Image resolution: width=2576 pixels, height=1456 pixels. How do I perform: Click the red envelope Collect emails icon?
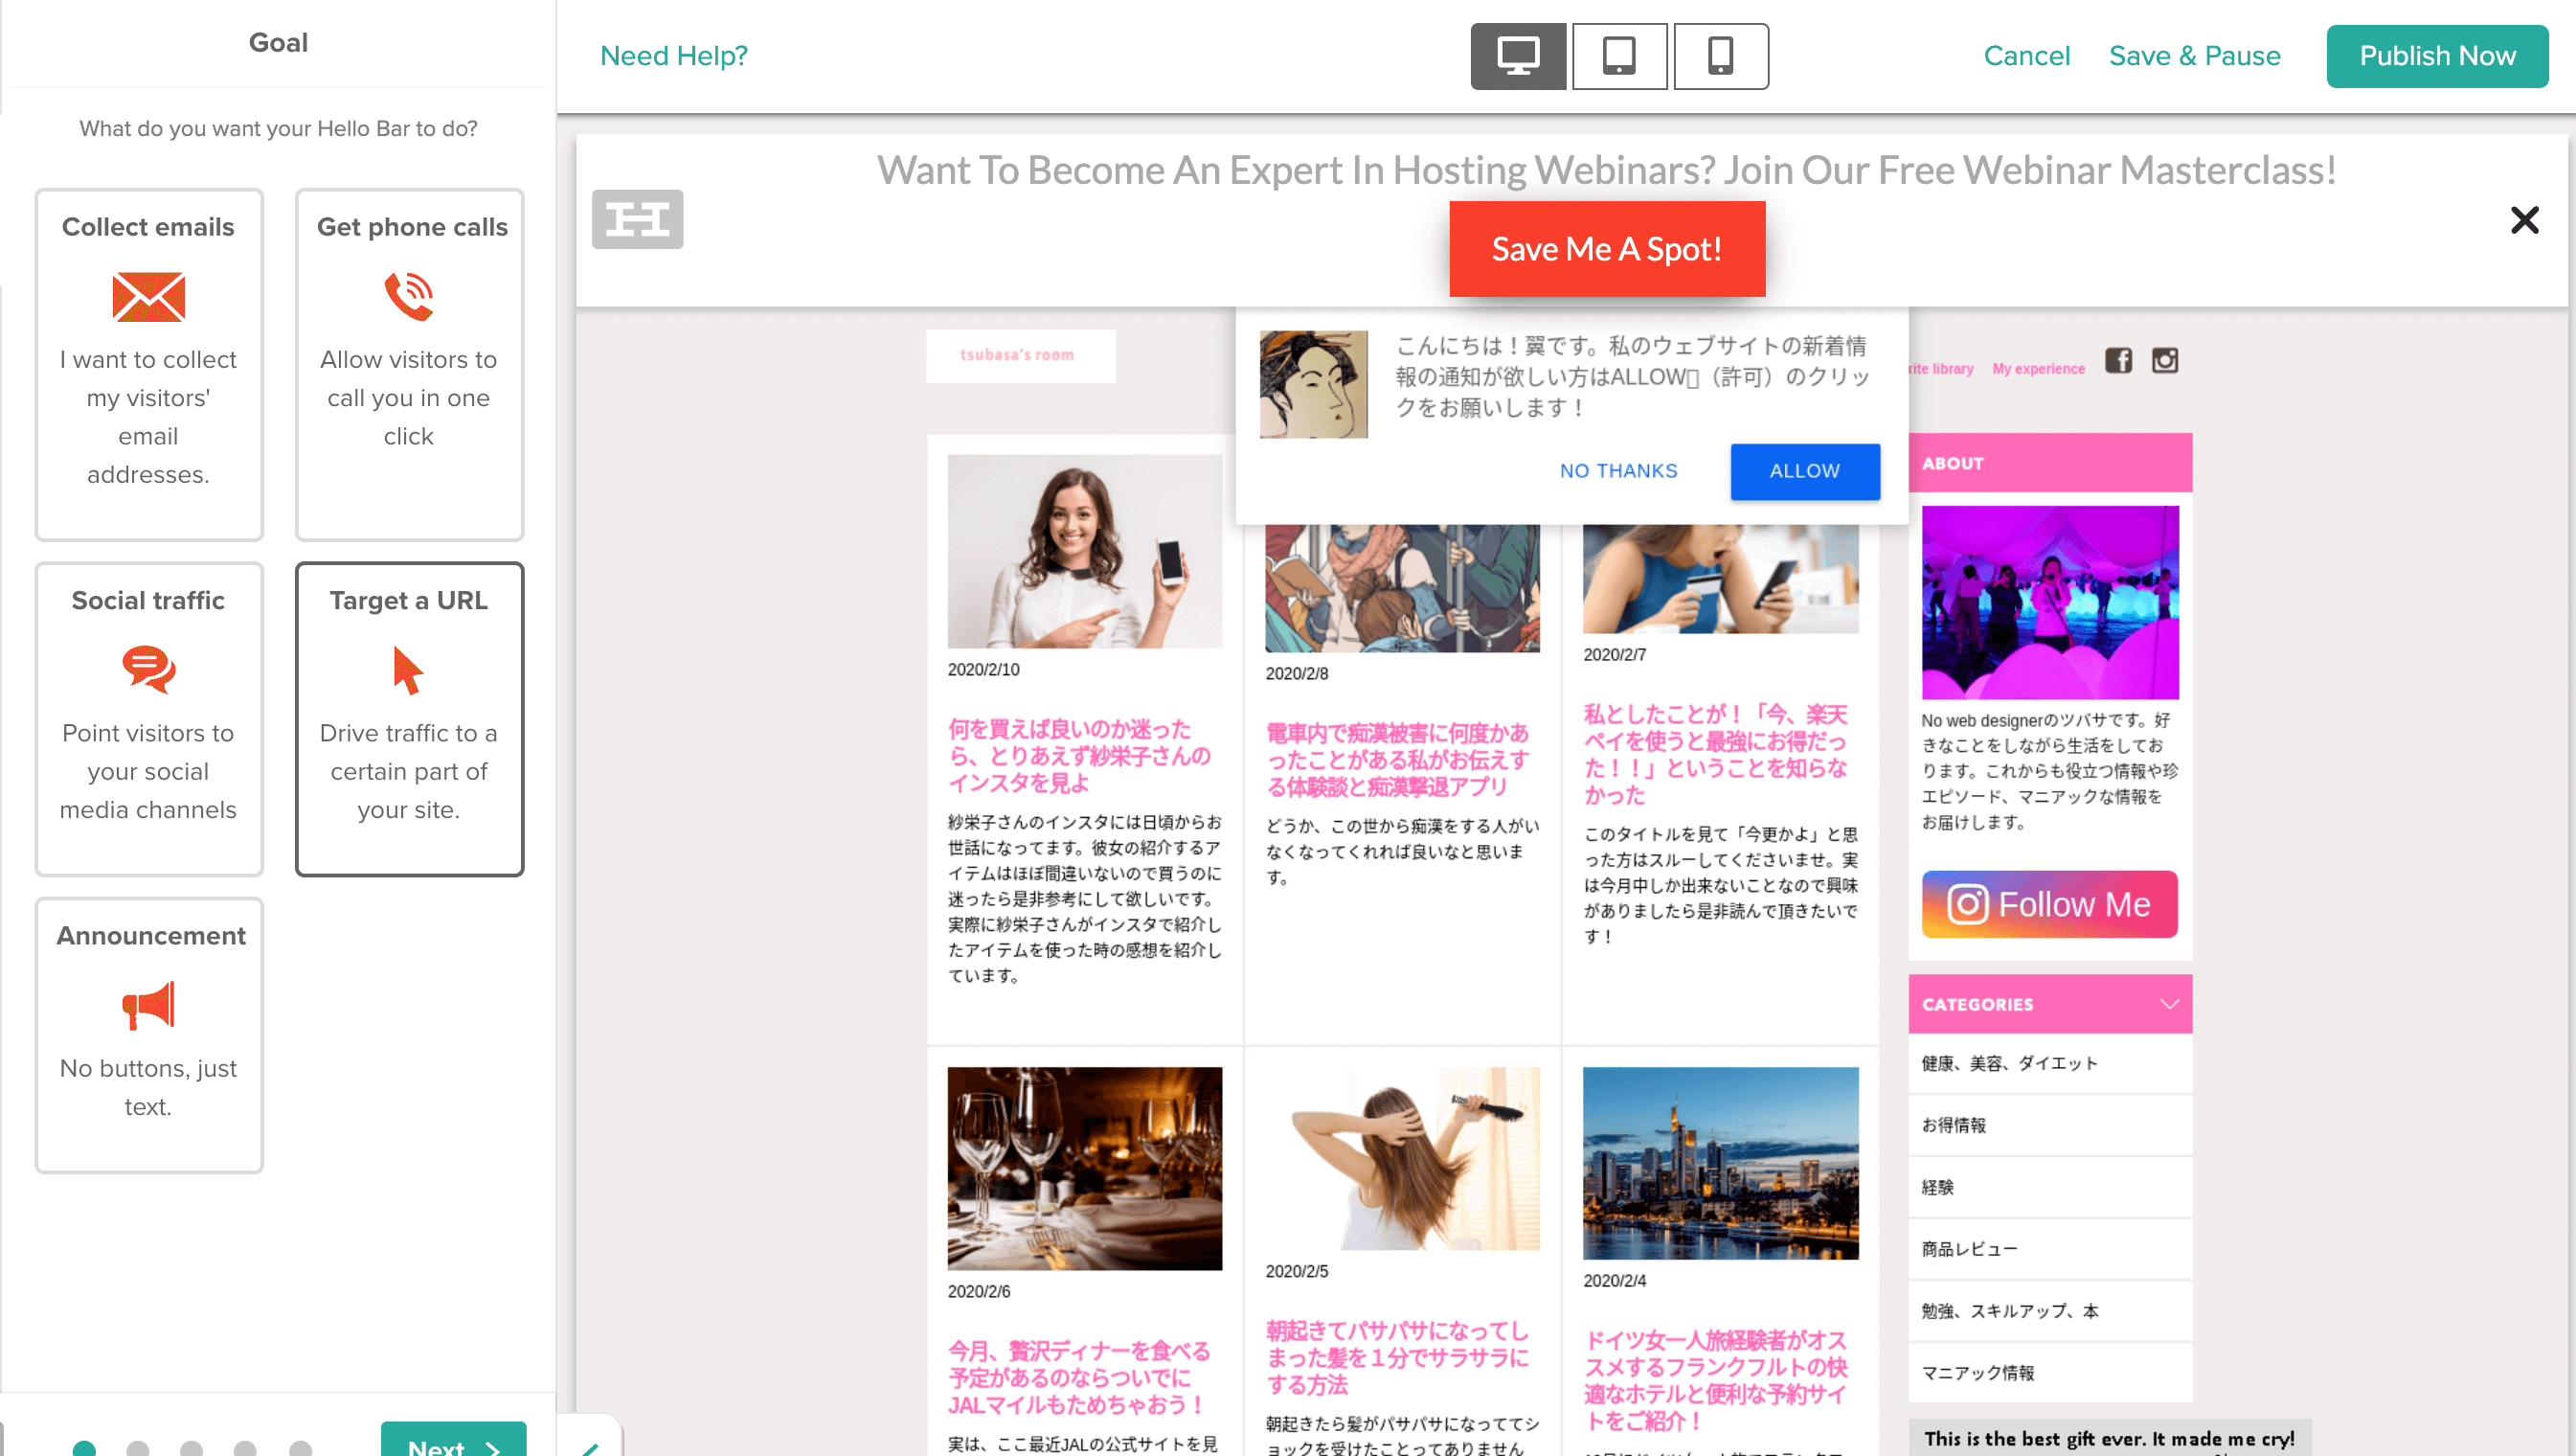pos(148,296)
